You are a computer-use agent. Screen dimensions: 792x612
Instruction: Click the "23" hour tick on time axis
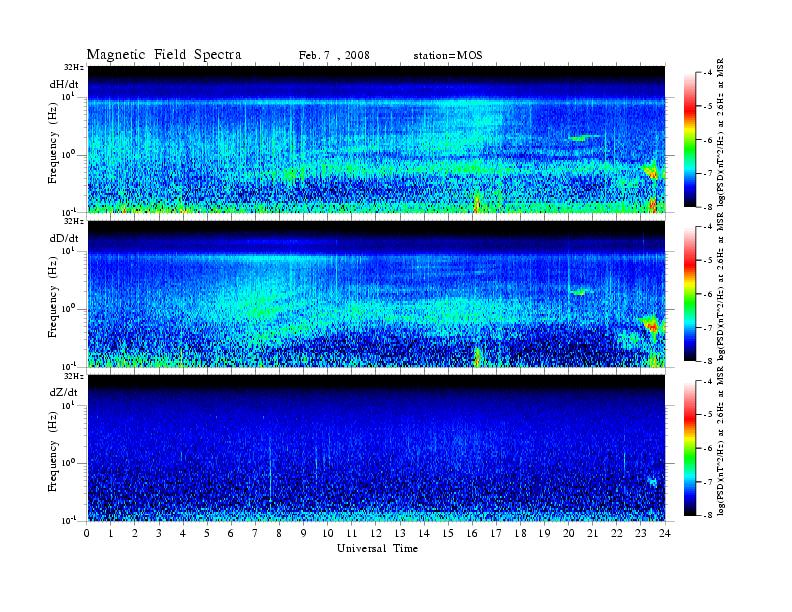click(640, 533)
